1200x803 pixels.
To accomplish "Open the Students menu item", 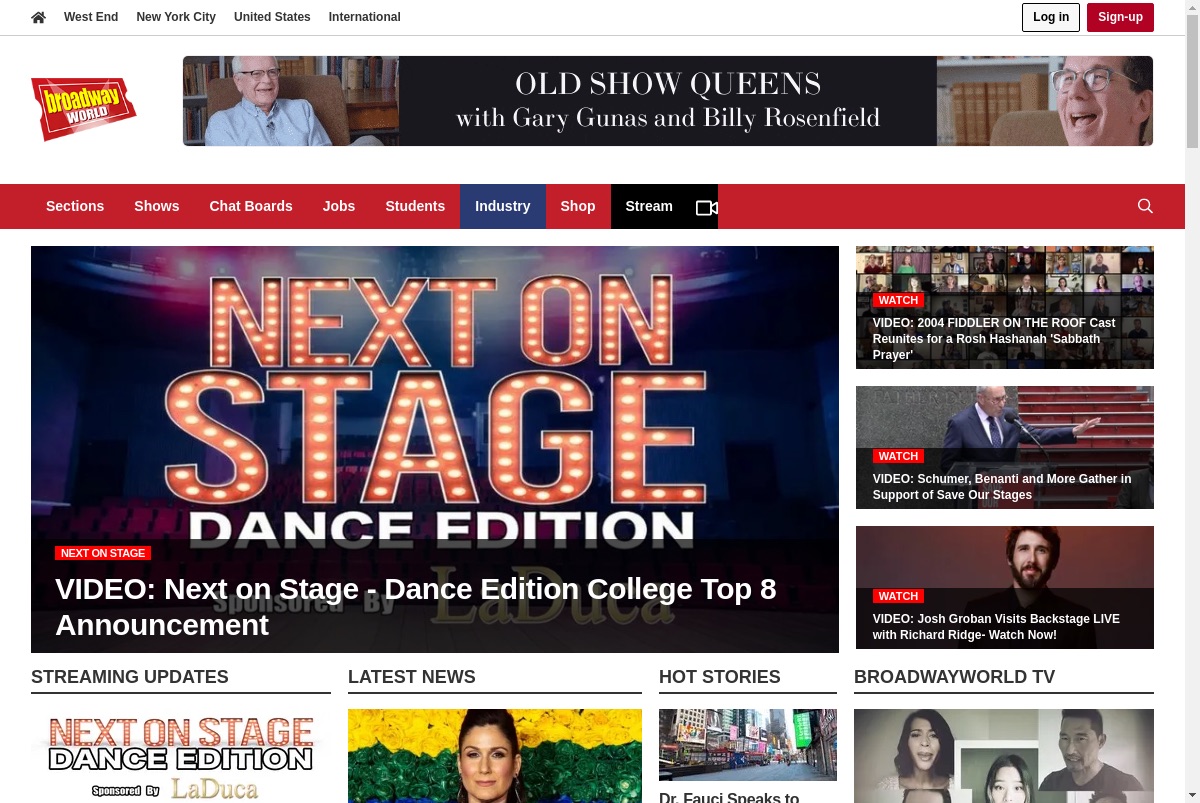I will [415, 206].
